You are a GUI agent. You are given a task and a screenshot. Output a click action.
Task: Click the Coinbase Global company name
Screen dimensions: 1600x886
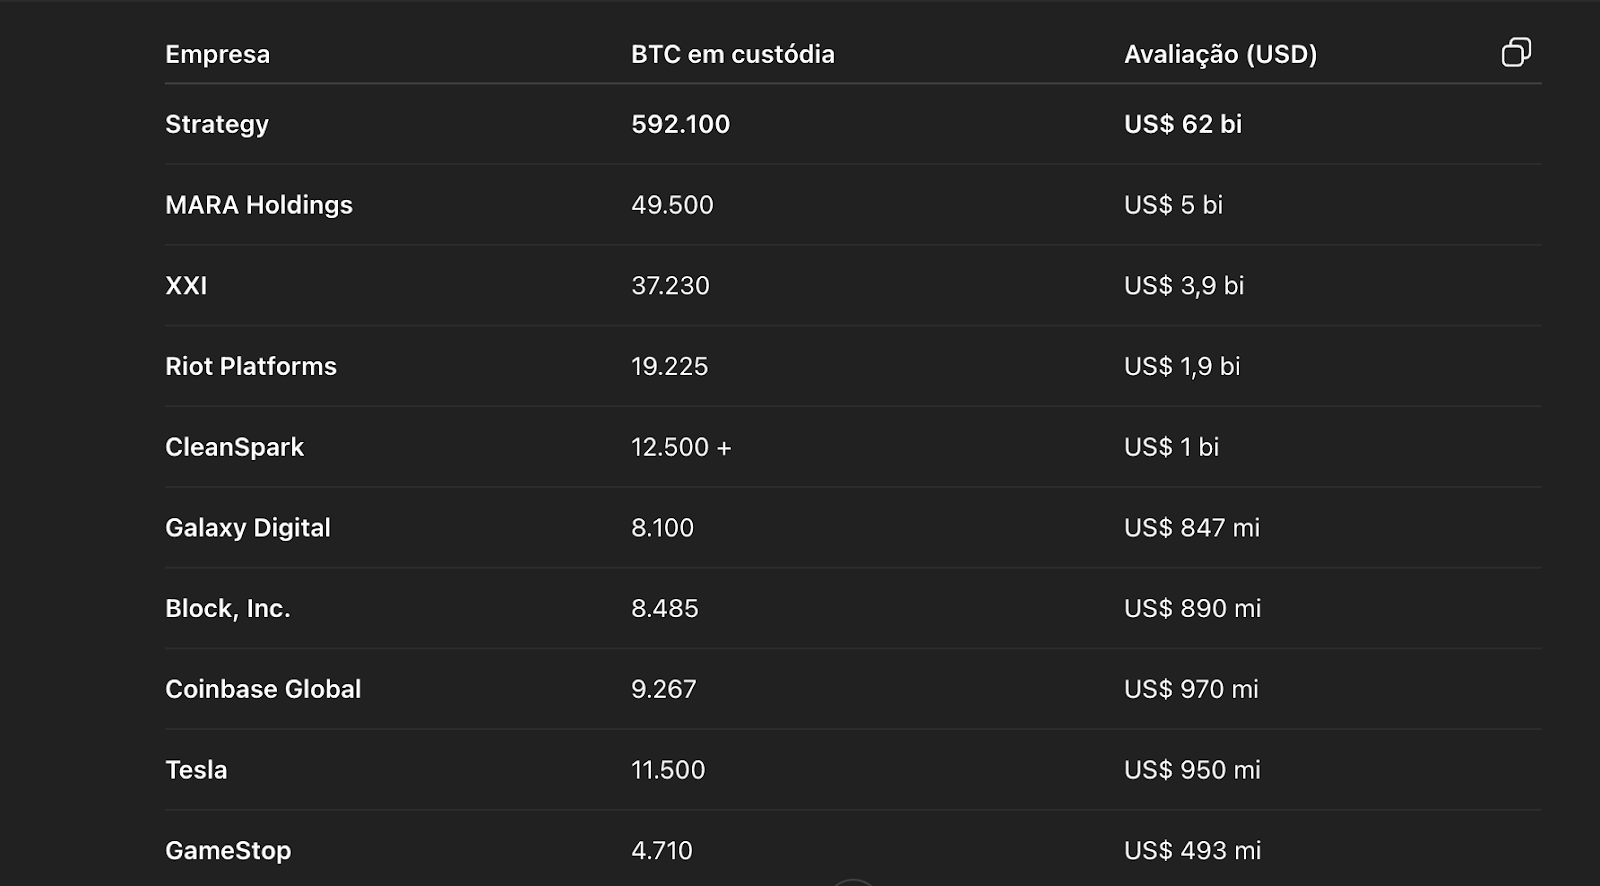click(263, 689)
